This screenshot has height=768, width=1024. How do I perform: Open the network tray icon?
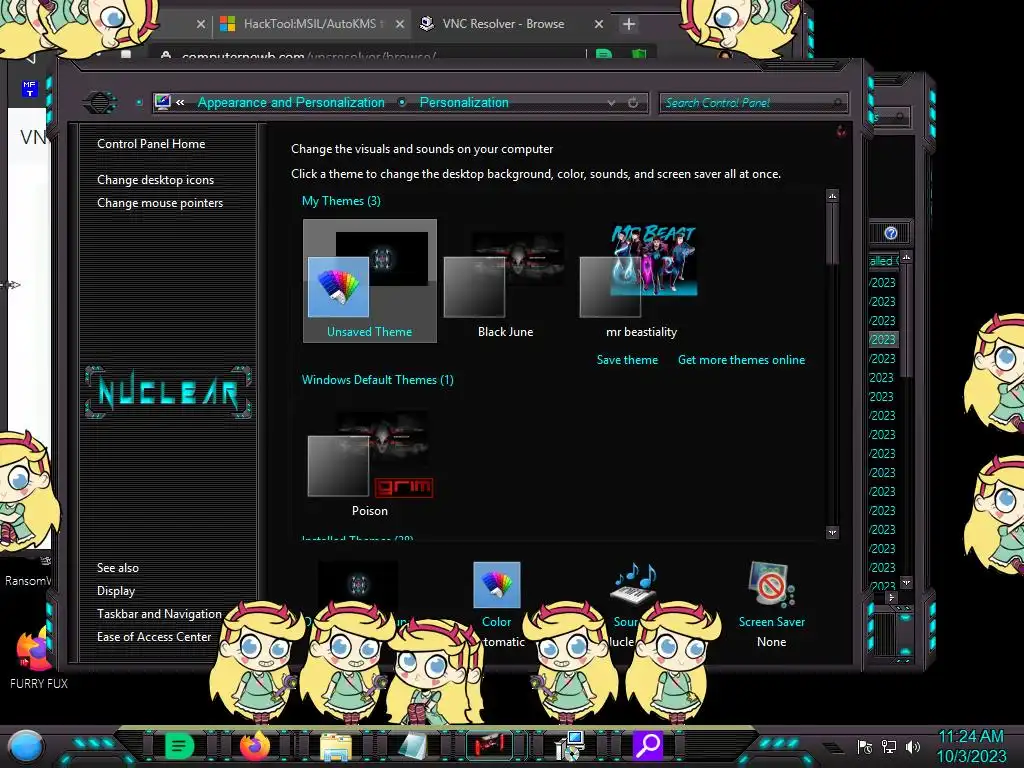click(888, 747)
